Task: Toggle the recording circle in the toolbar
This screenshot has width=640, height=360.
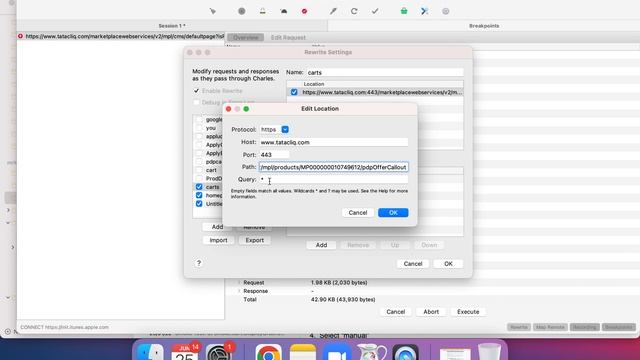Action: pyautogui.click(x=242, y=11)
